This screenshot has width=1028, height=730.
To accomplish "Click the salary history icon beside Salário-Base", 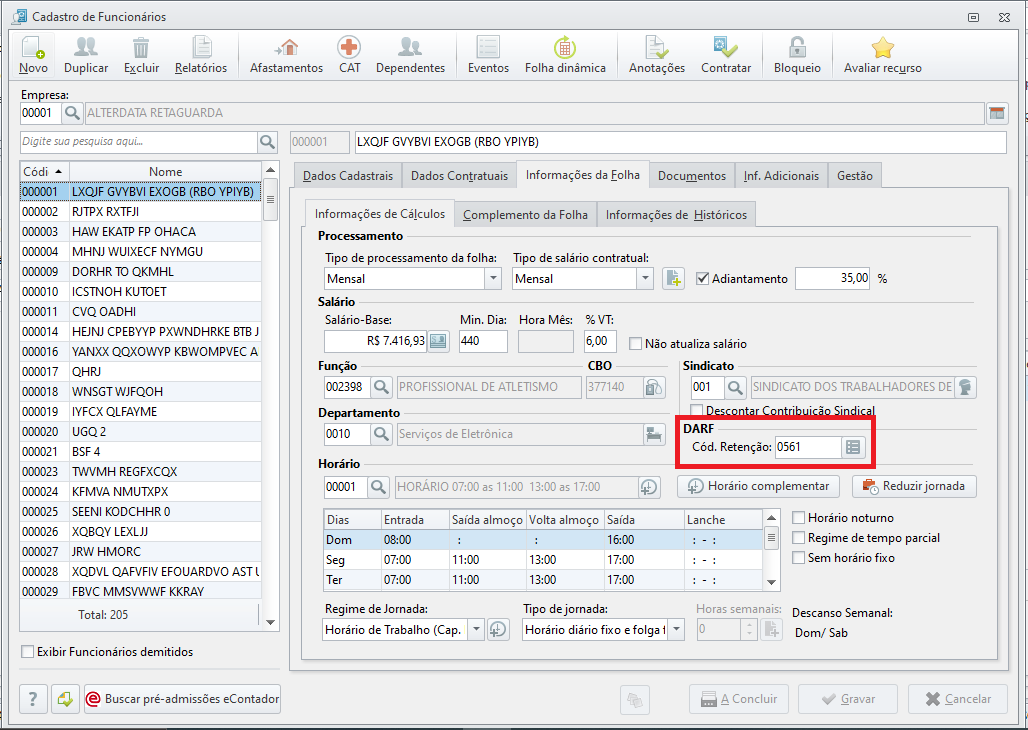I will pyautogui.click(x=439, y=341).
